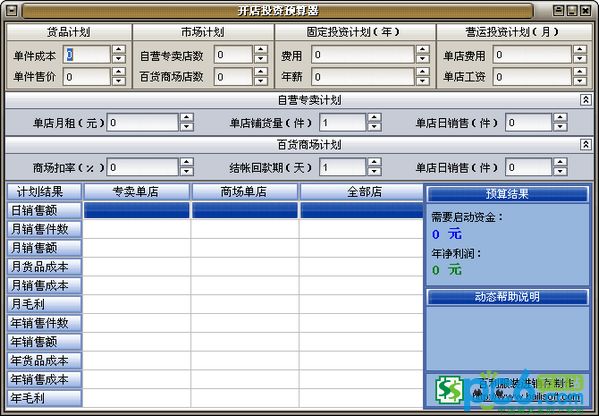This screenshot has height=416, width=599.
Task: Click the 商场扣率（%）input field
Action: pos(143,167)
